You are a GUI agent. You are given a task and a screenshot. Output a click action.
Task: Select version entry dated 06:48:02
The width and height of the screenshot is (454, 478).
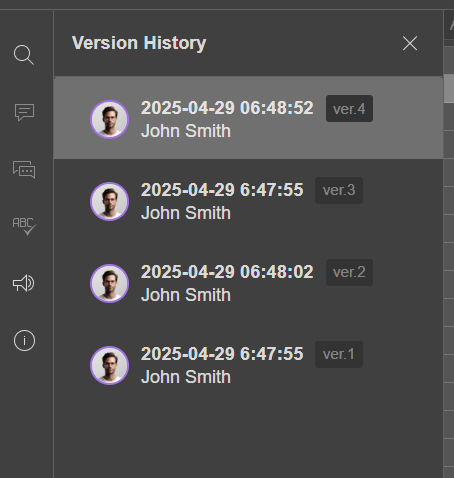click(249, 282)
